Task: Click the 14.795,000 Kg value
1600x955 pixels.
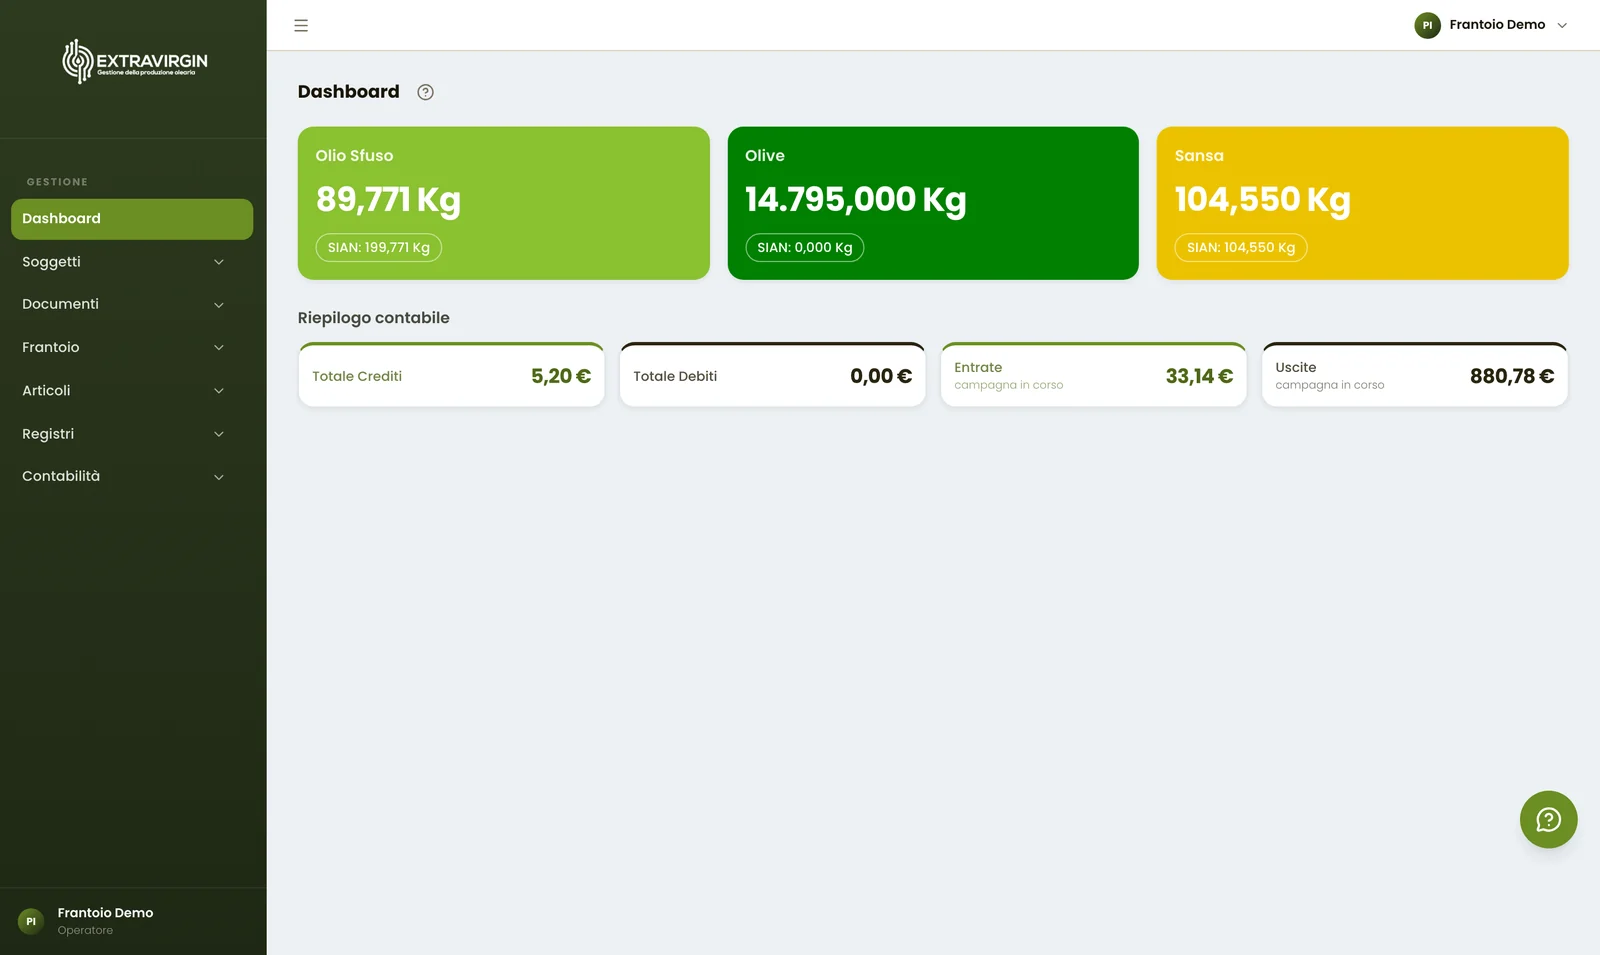Action: [x=856, y=200]
